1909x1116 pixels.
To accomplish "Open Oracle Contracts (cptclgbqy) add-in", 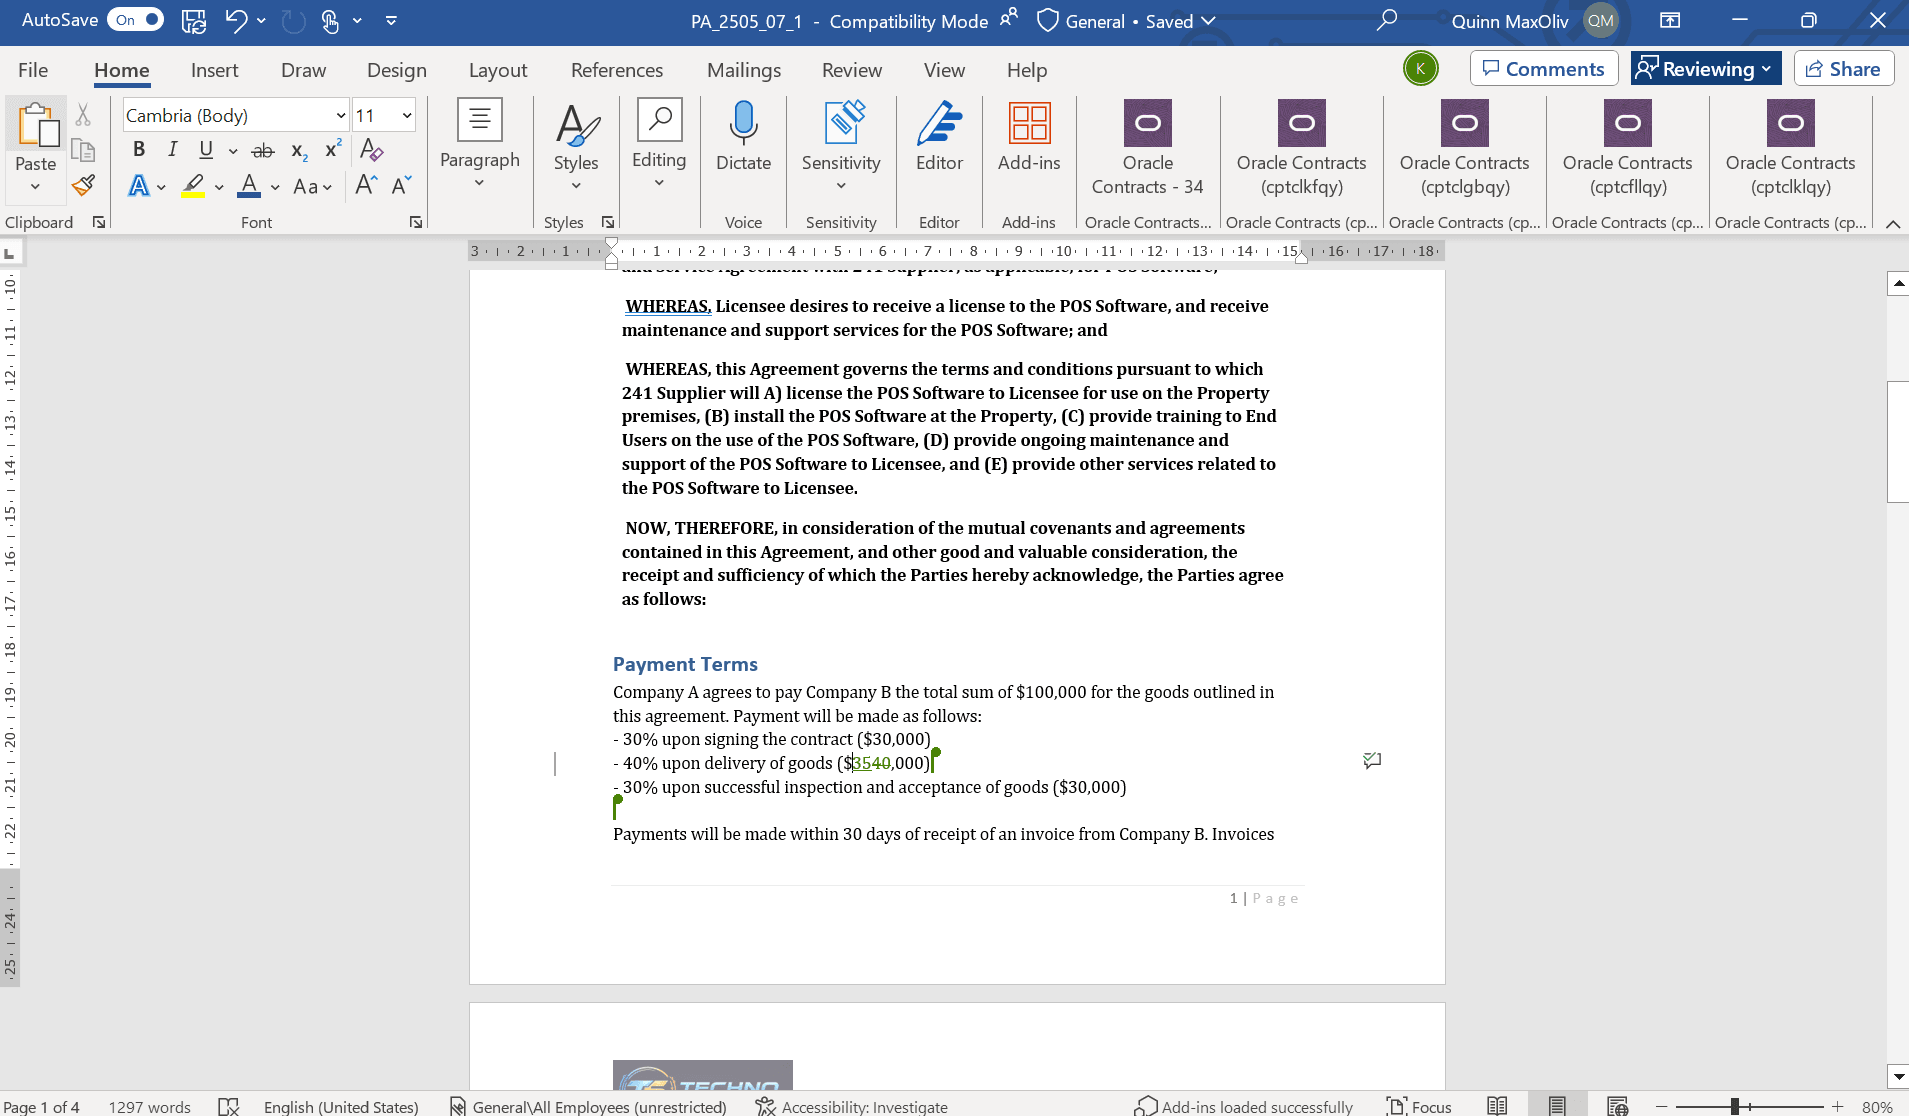I will [x=1464, y=148].
